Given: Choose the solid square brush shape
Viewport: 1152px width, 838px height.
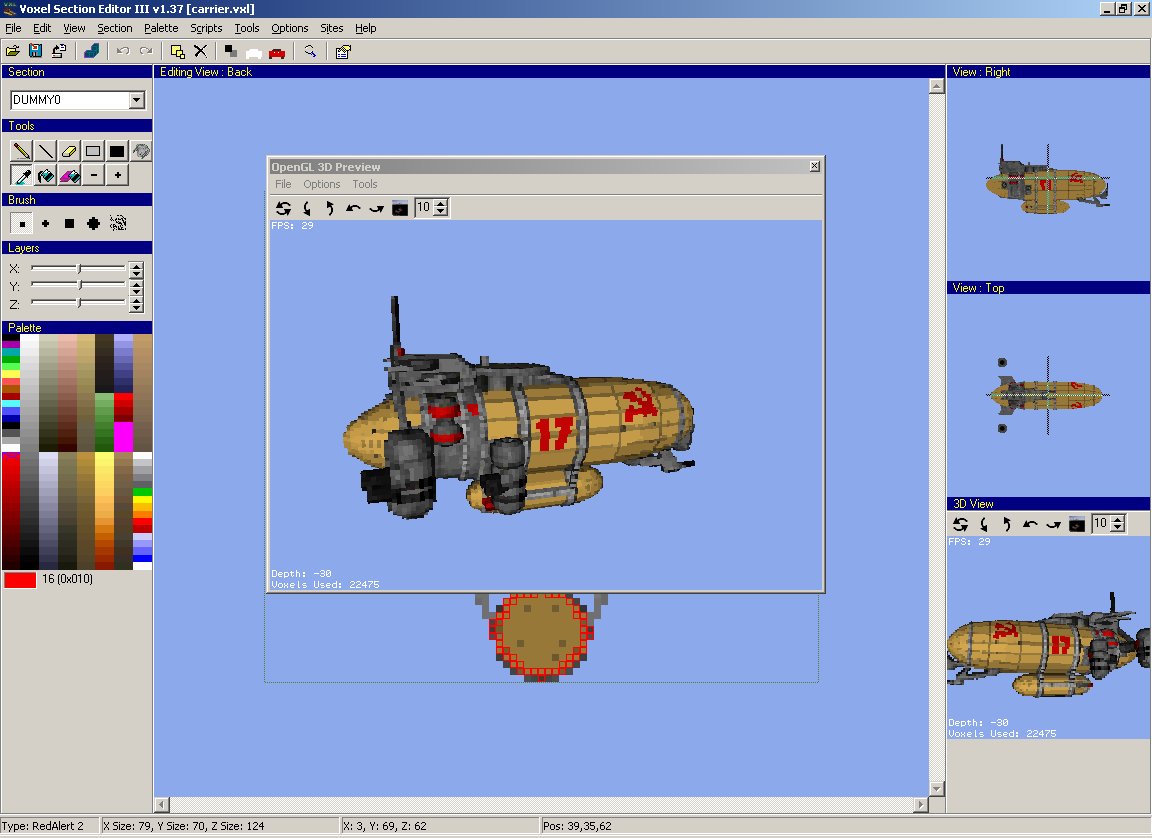Looking at the screenshot, I should point(69,223).
